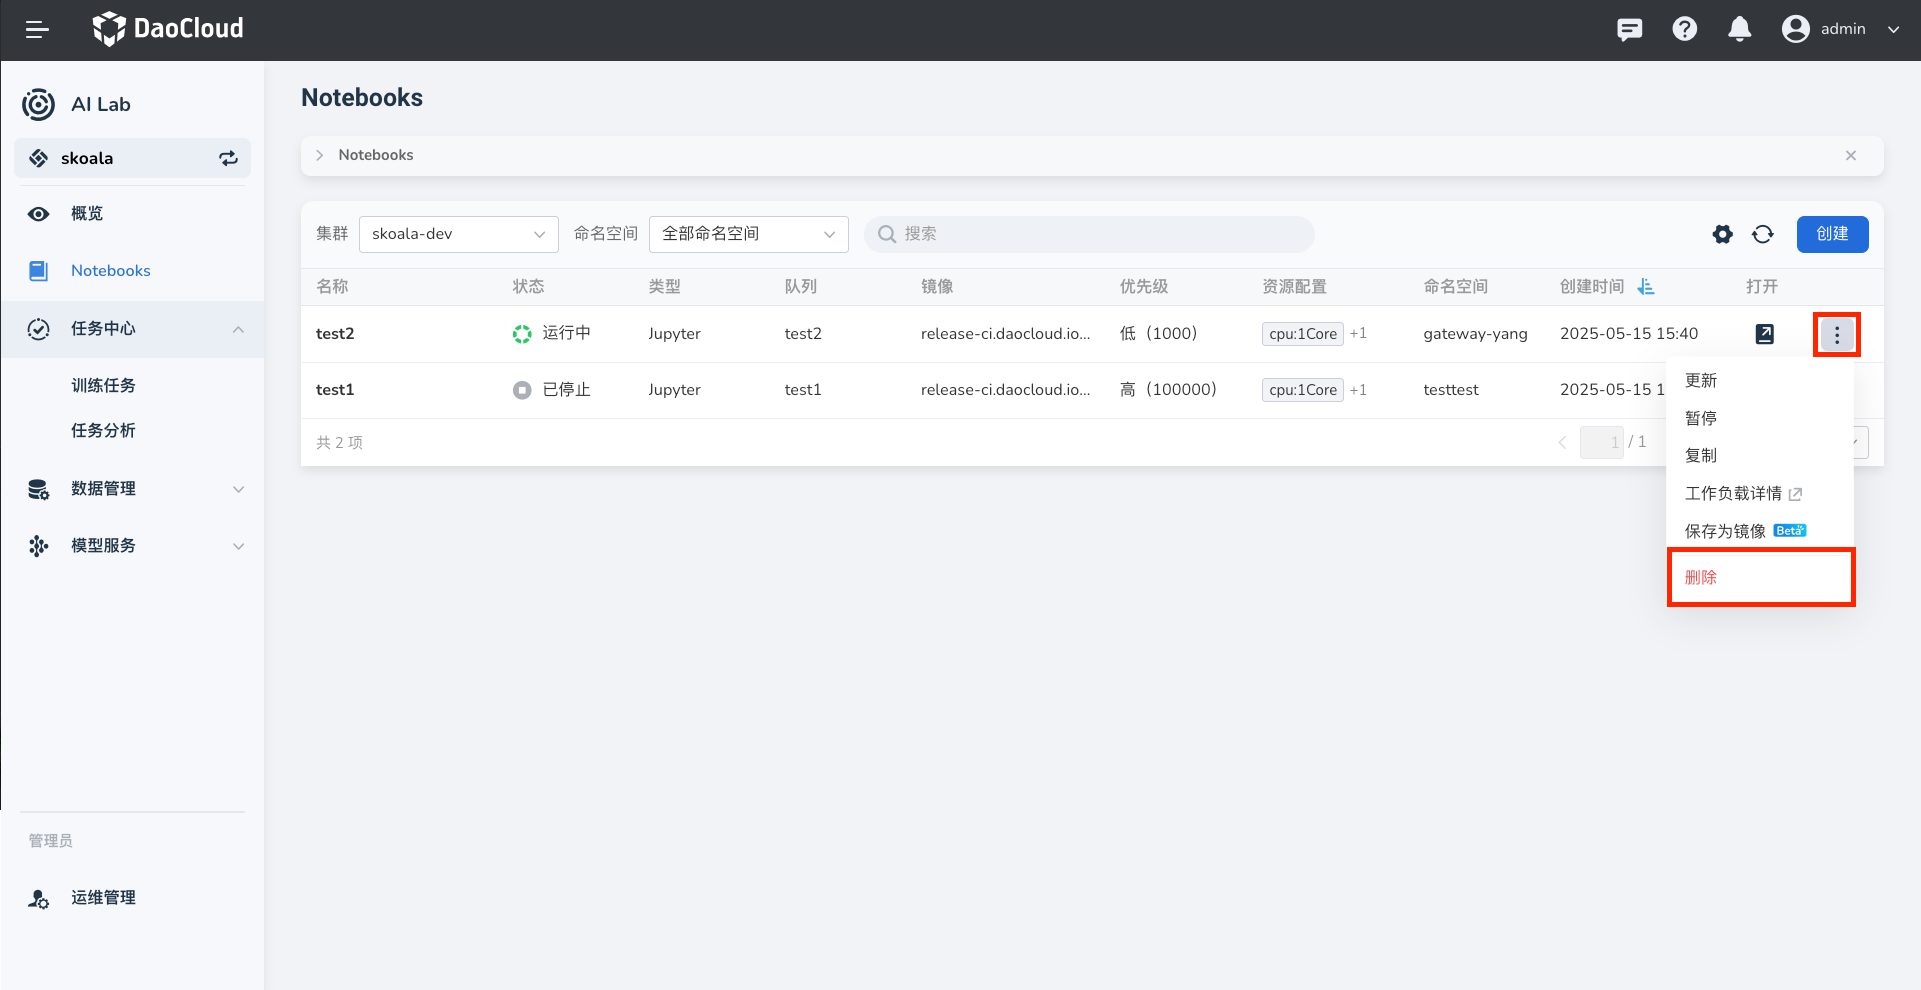The width and height of the screenshot is (1921, 990).
Task: Refresh the Notebooks list
Action: click(1762, 234)
